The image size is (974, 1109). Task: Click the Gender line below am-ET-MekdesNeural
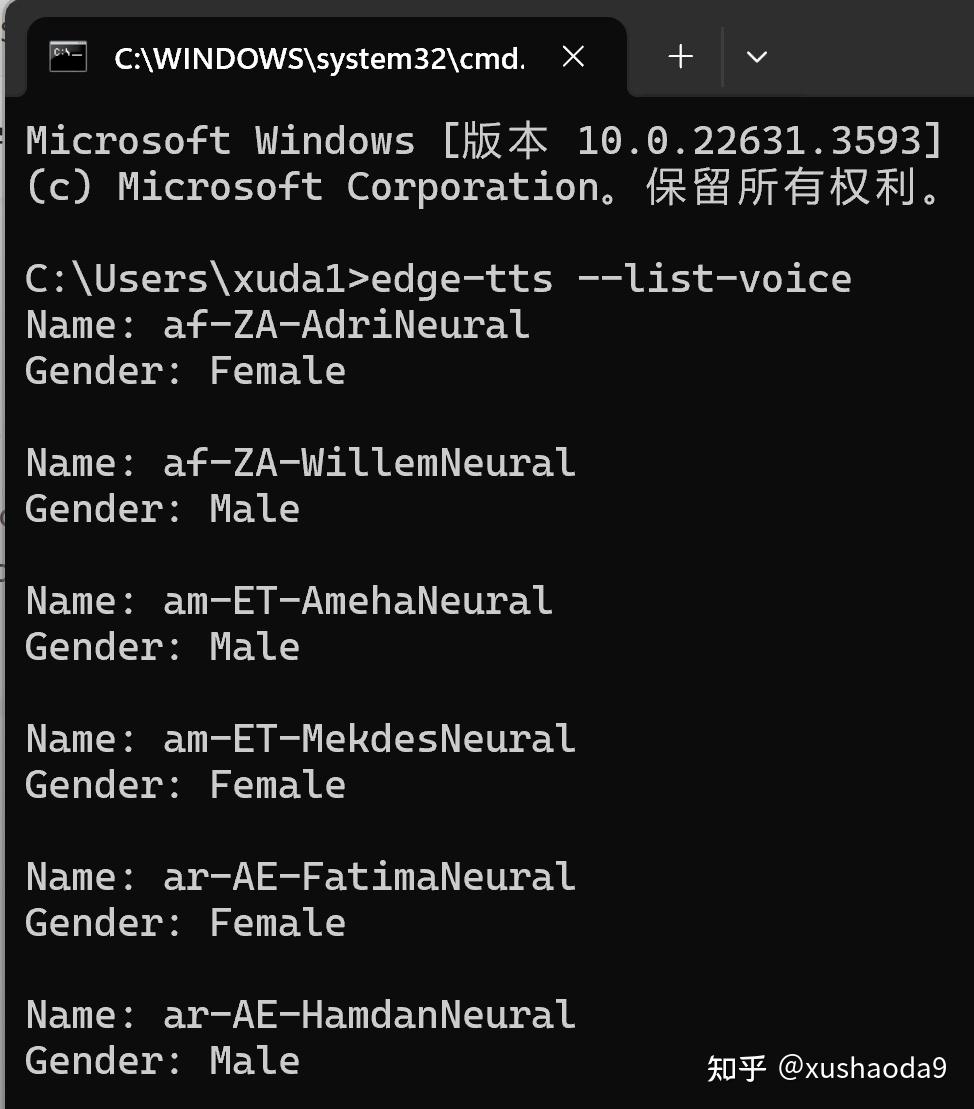click(x=185, y=785)
